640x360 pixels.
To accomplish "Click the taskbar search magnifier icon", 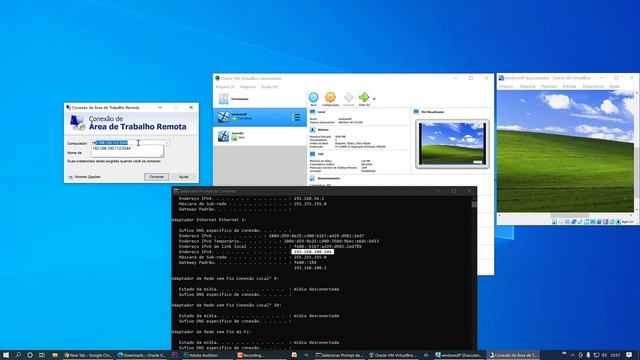I will point(18,355).
